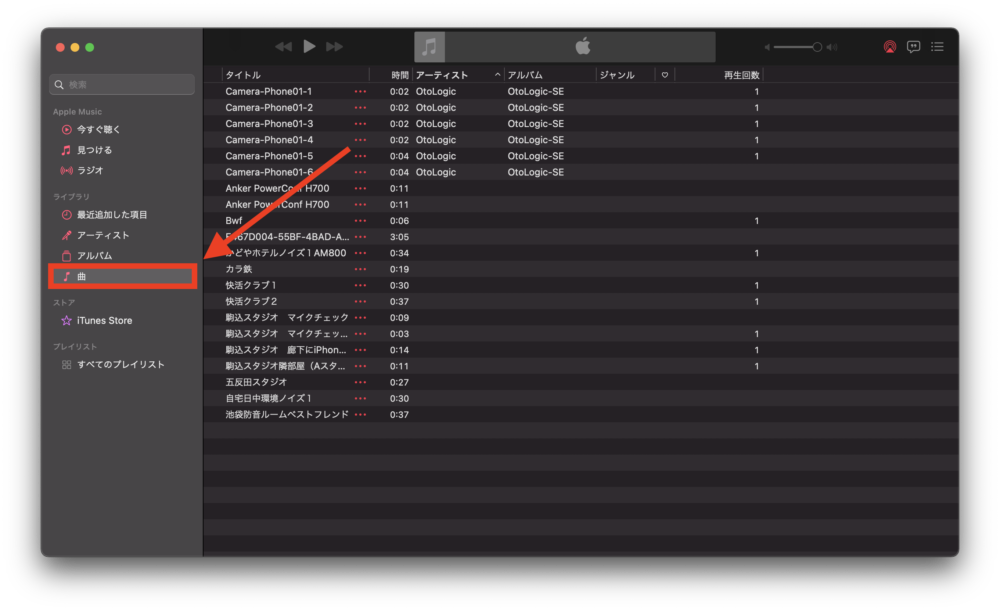This screenshot has width=1000, height=611.
Task: Open the AirPlay audio output icon
Action: [x=890, y=47]
